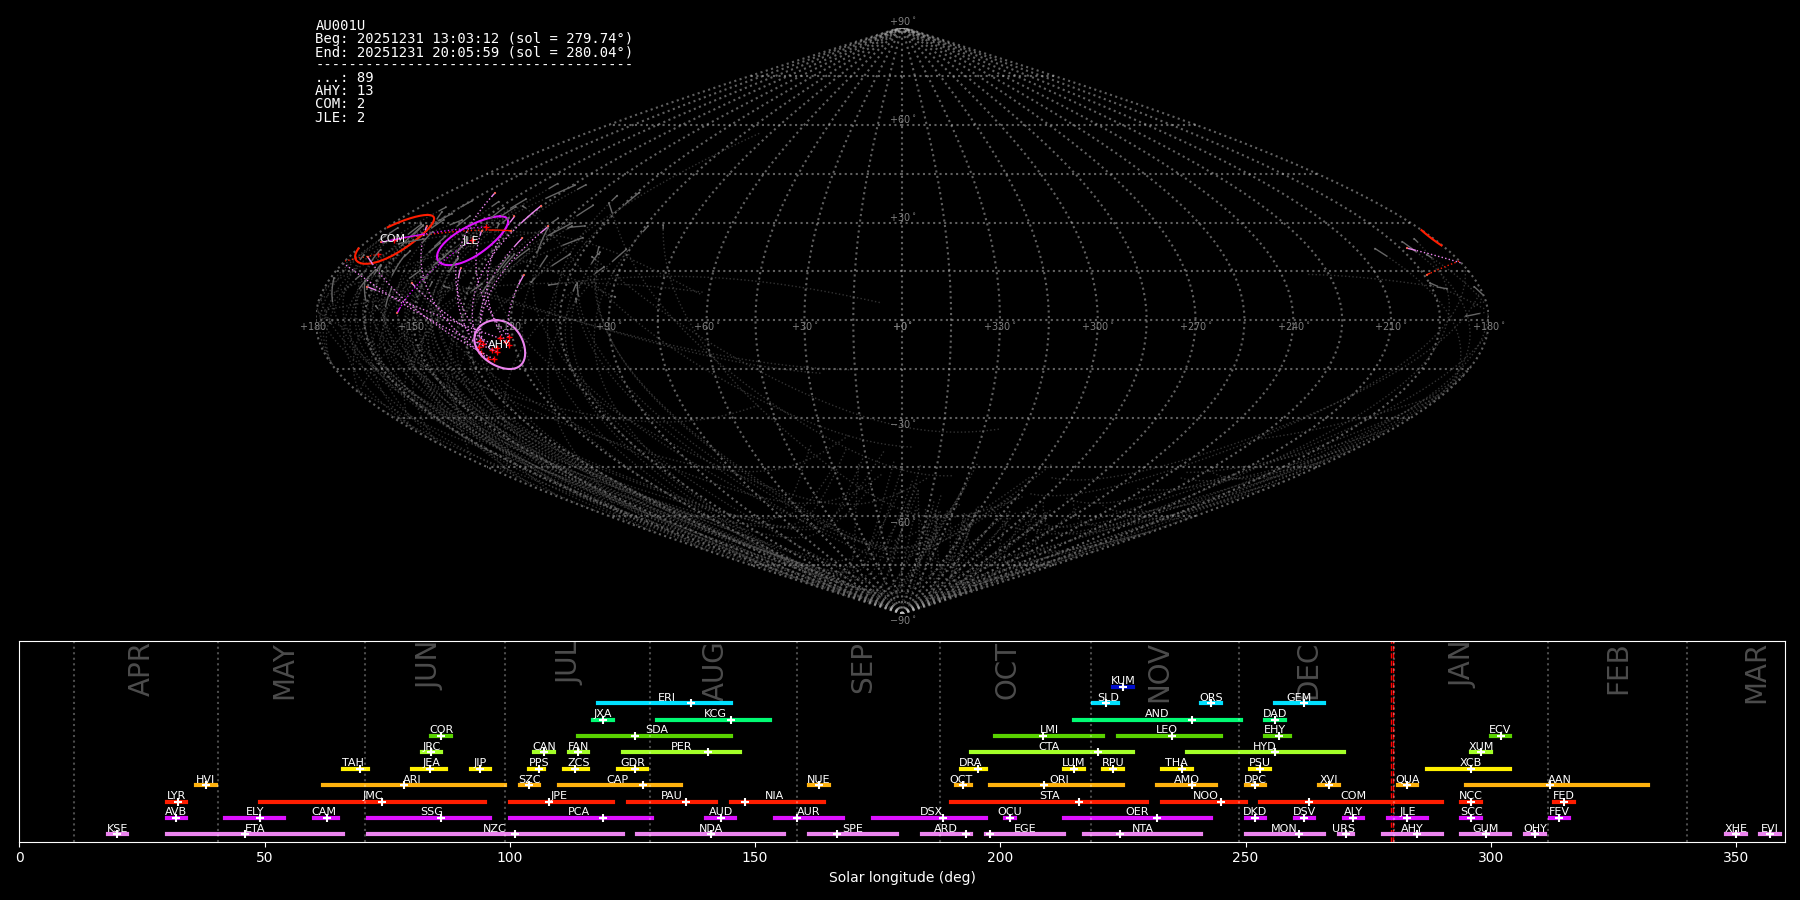This screenshot has width=1800, height=900.
Task: Select the blue KUM shower bar
Action: point(1123,687)
